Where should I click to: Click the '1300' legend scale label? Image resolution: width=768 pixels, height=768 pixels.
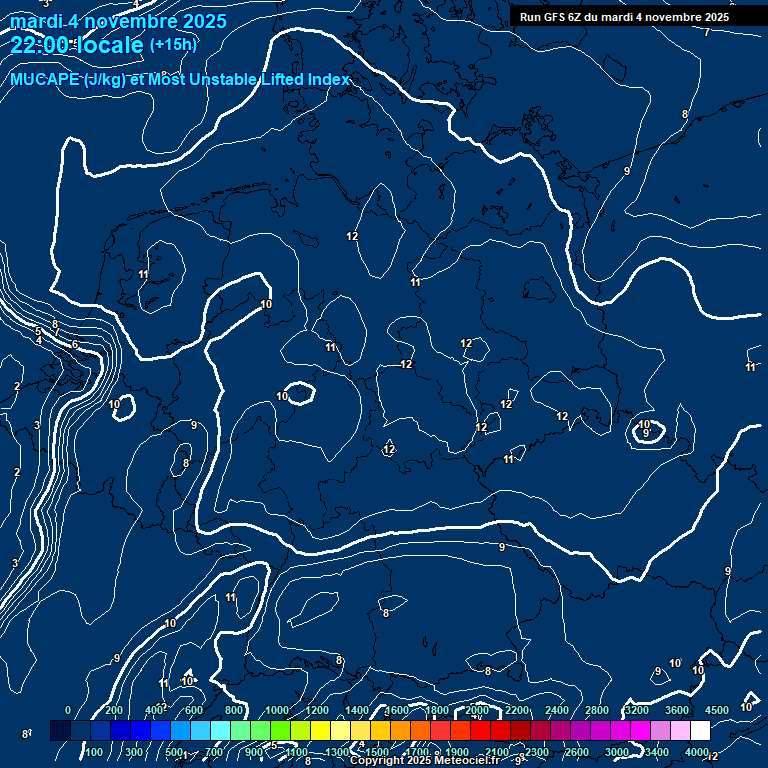336,752
